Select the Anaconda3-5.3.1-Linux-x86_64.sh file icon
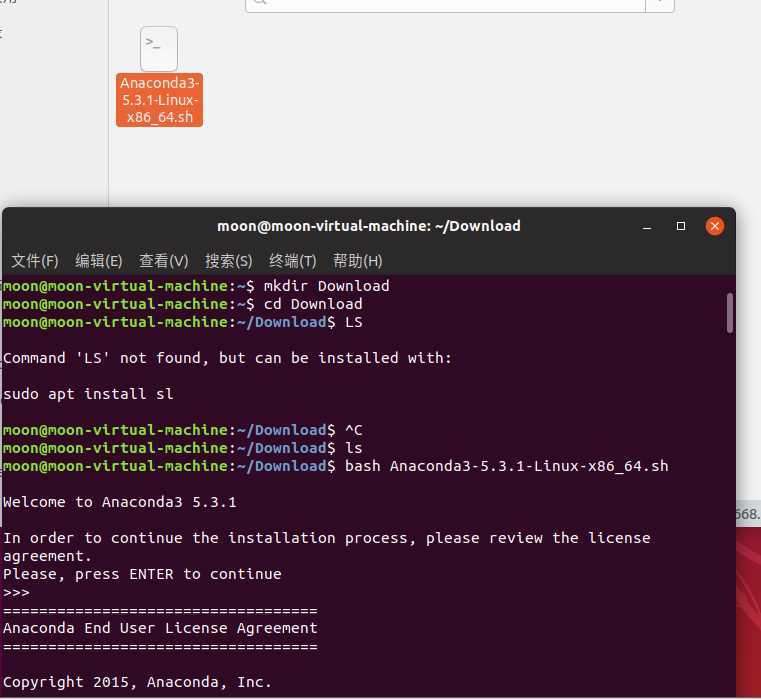This screenshot has height=700, width=761. (159, 49)
